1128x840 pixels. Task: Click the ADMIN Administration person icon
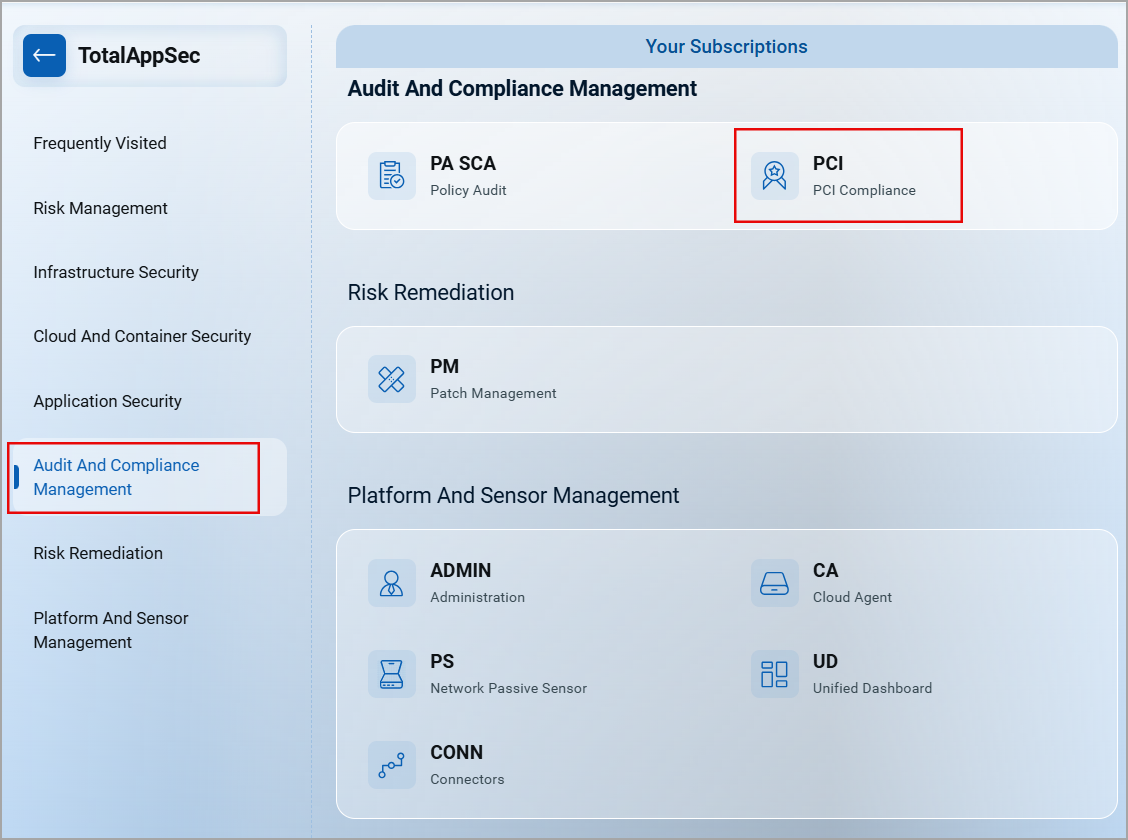pos(392,583)
